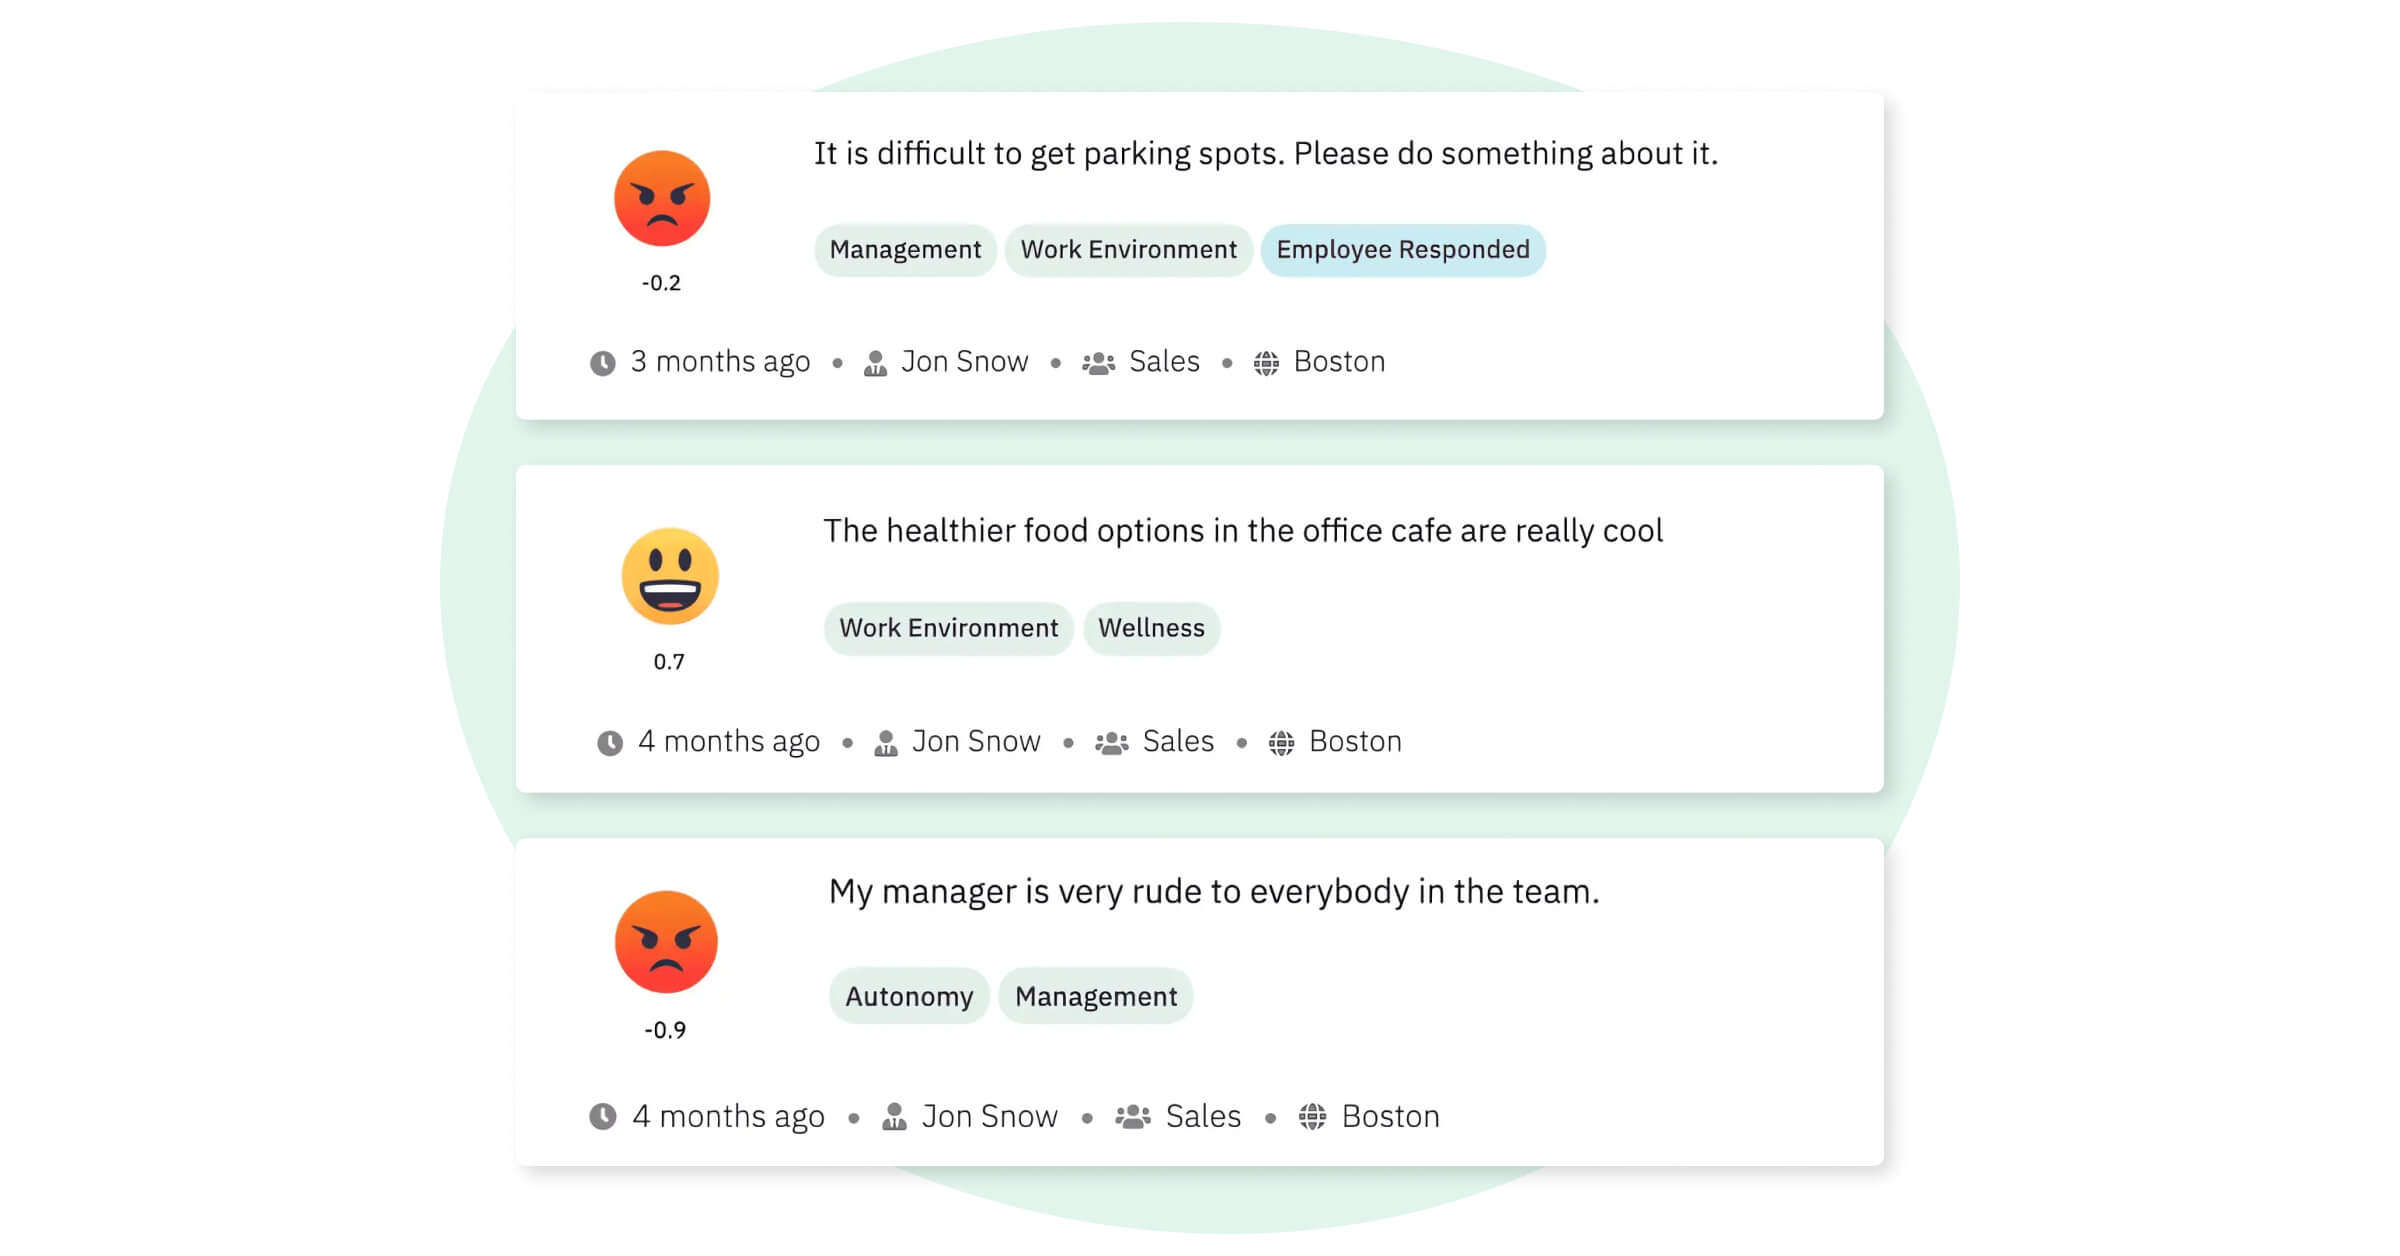Viewport: 2400px width, 1256px height.
Task: Click the happy emoji scored 0.7
Action: tap(670, 576)
